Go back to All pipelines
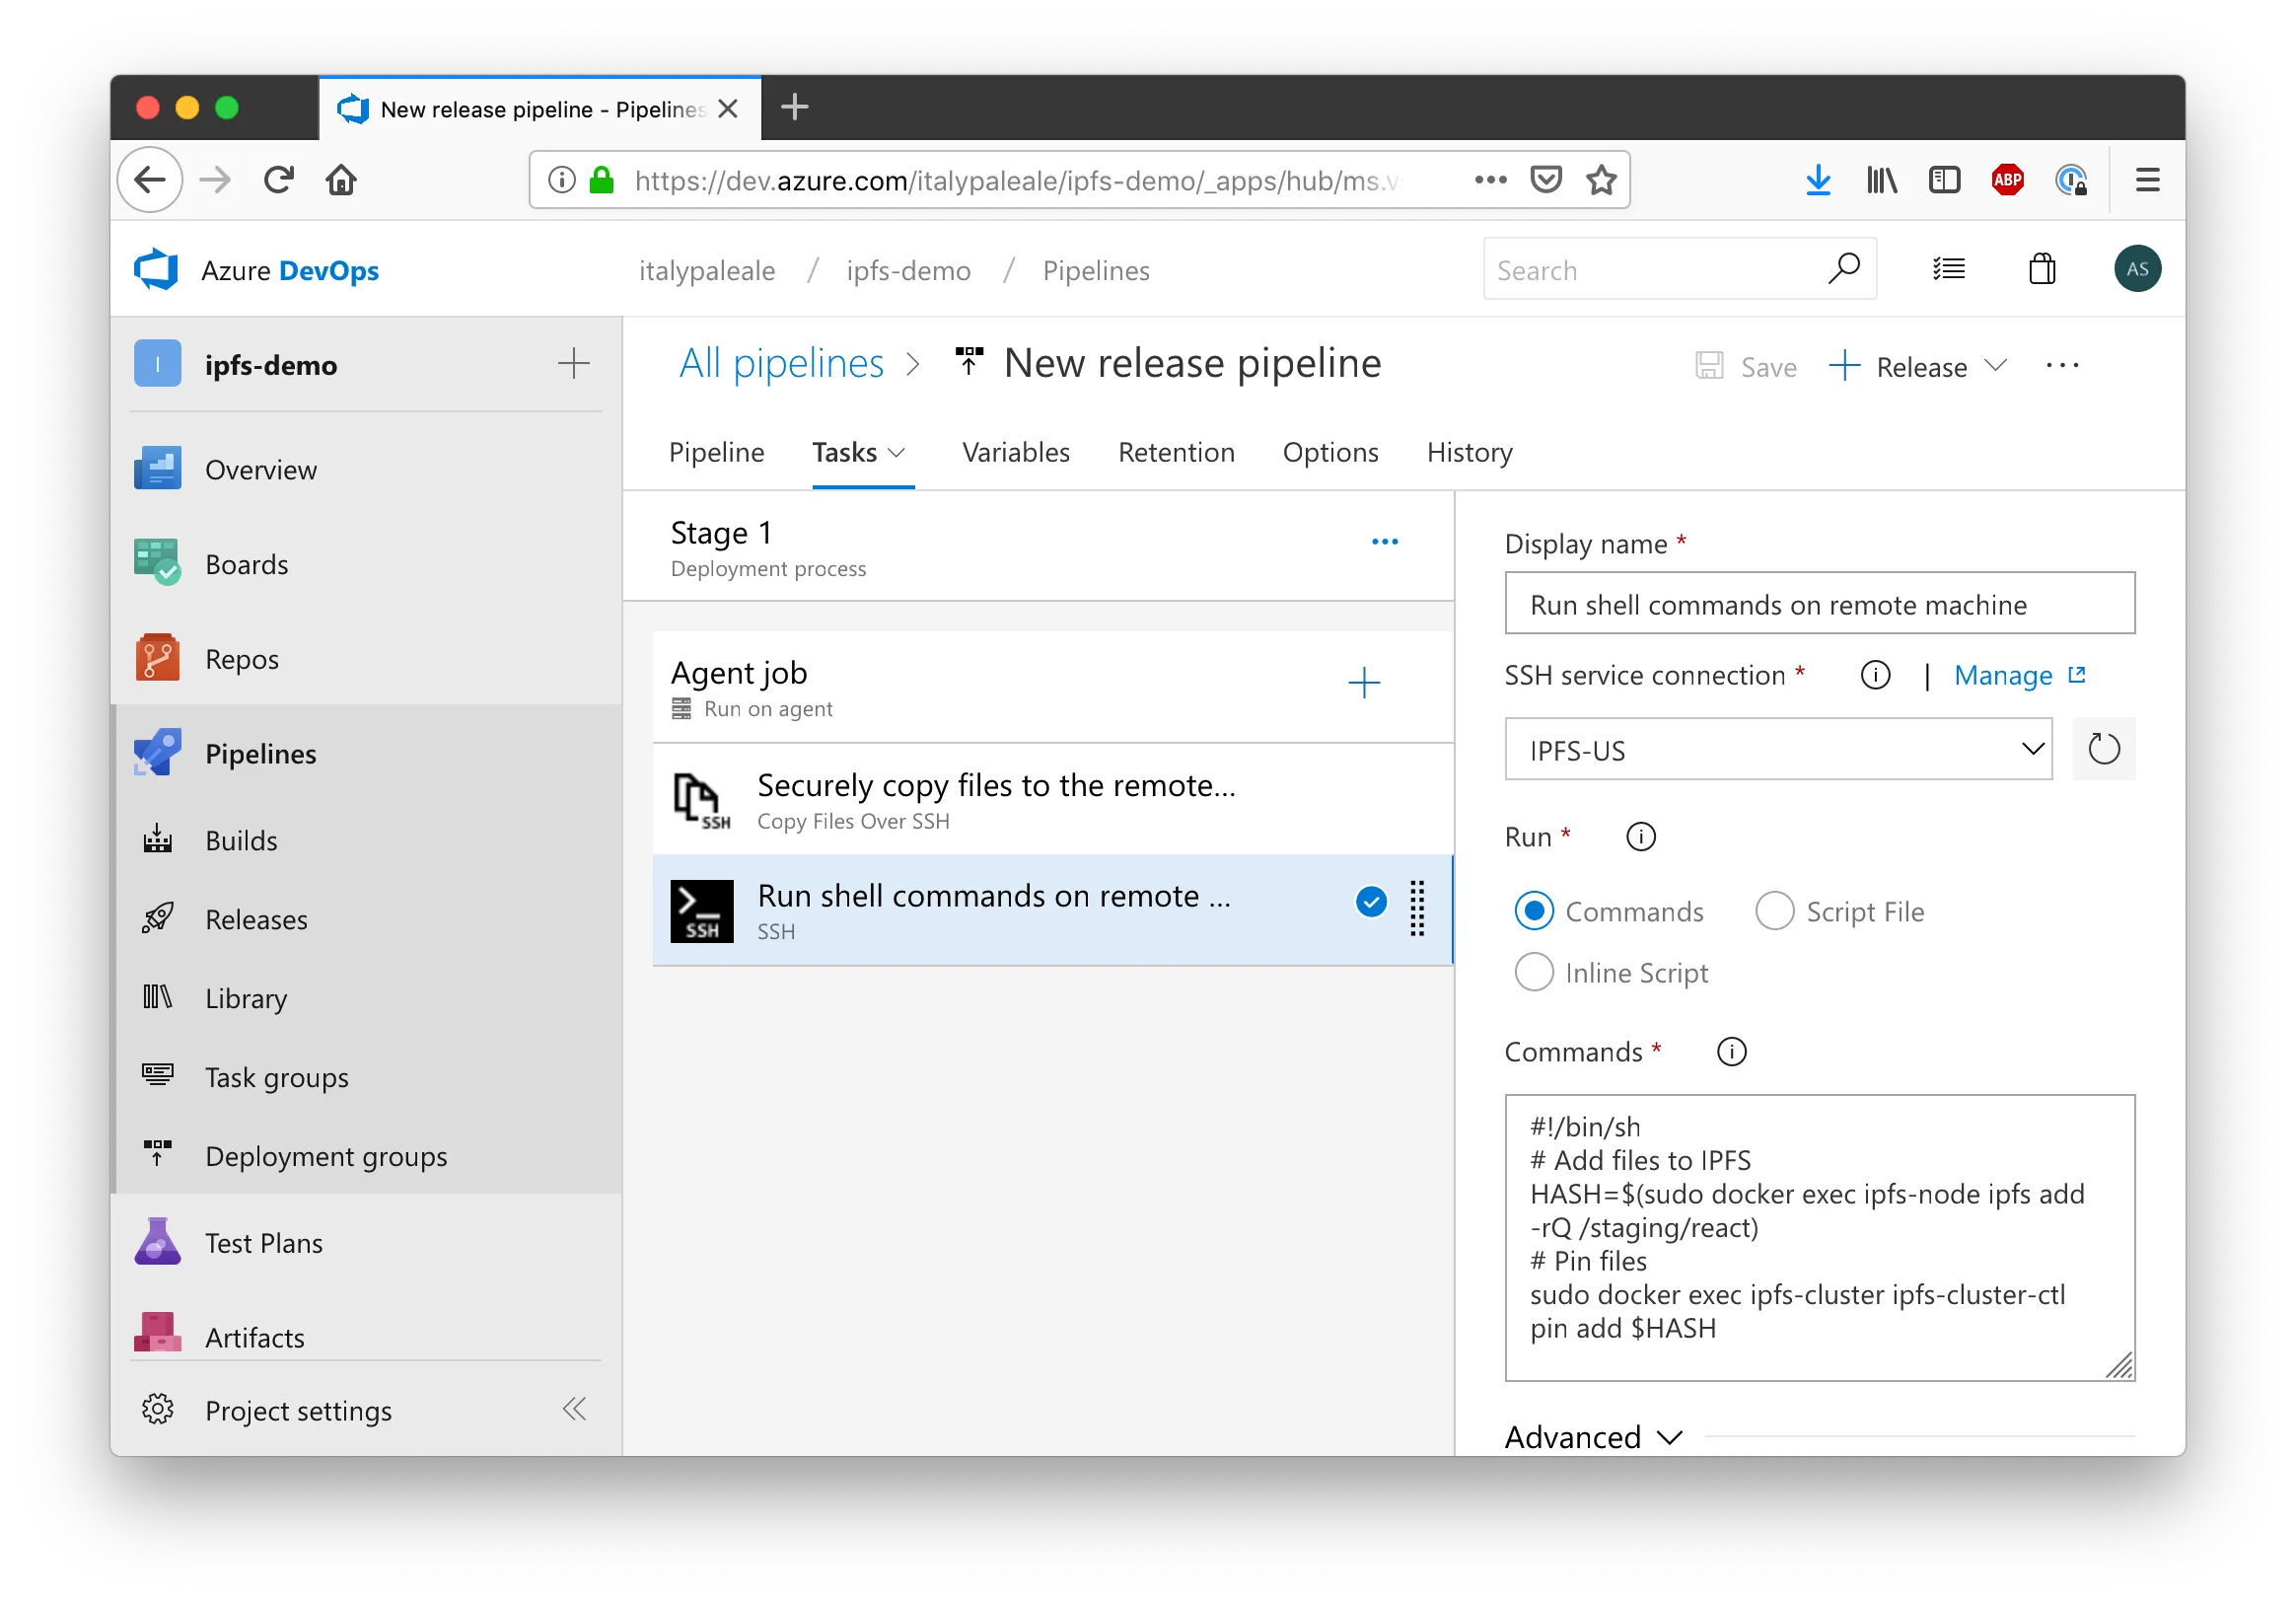This screenshot has width=2296, height=1602. (781, 363)
